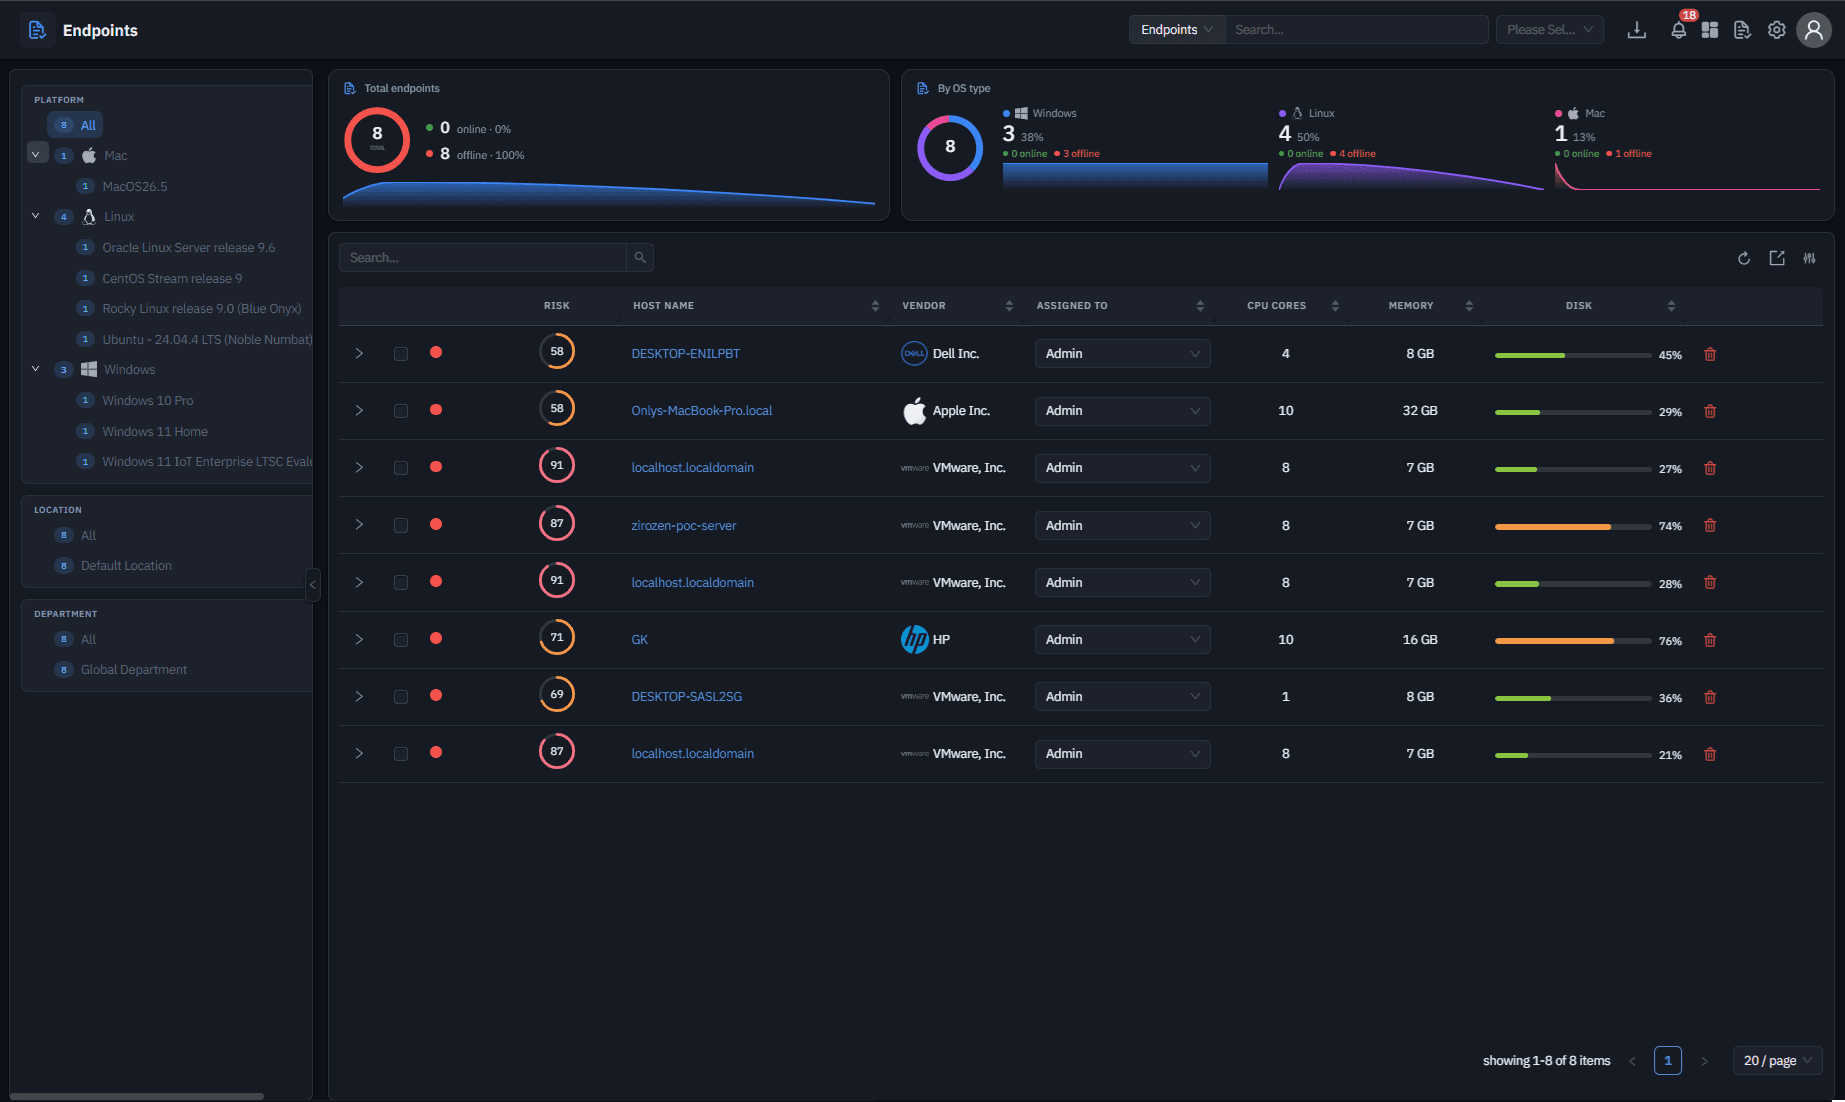
Task: Click the table Search input field
Action: pyautogui.click(x=483, y=258)
